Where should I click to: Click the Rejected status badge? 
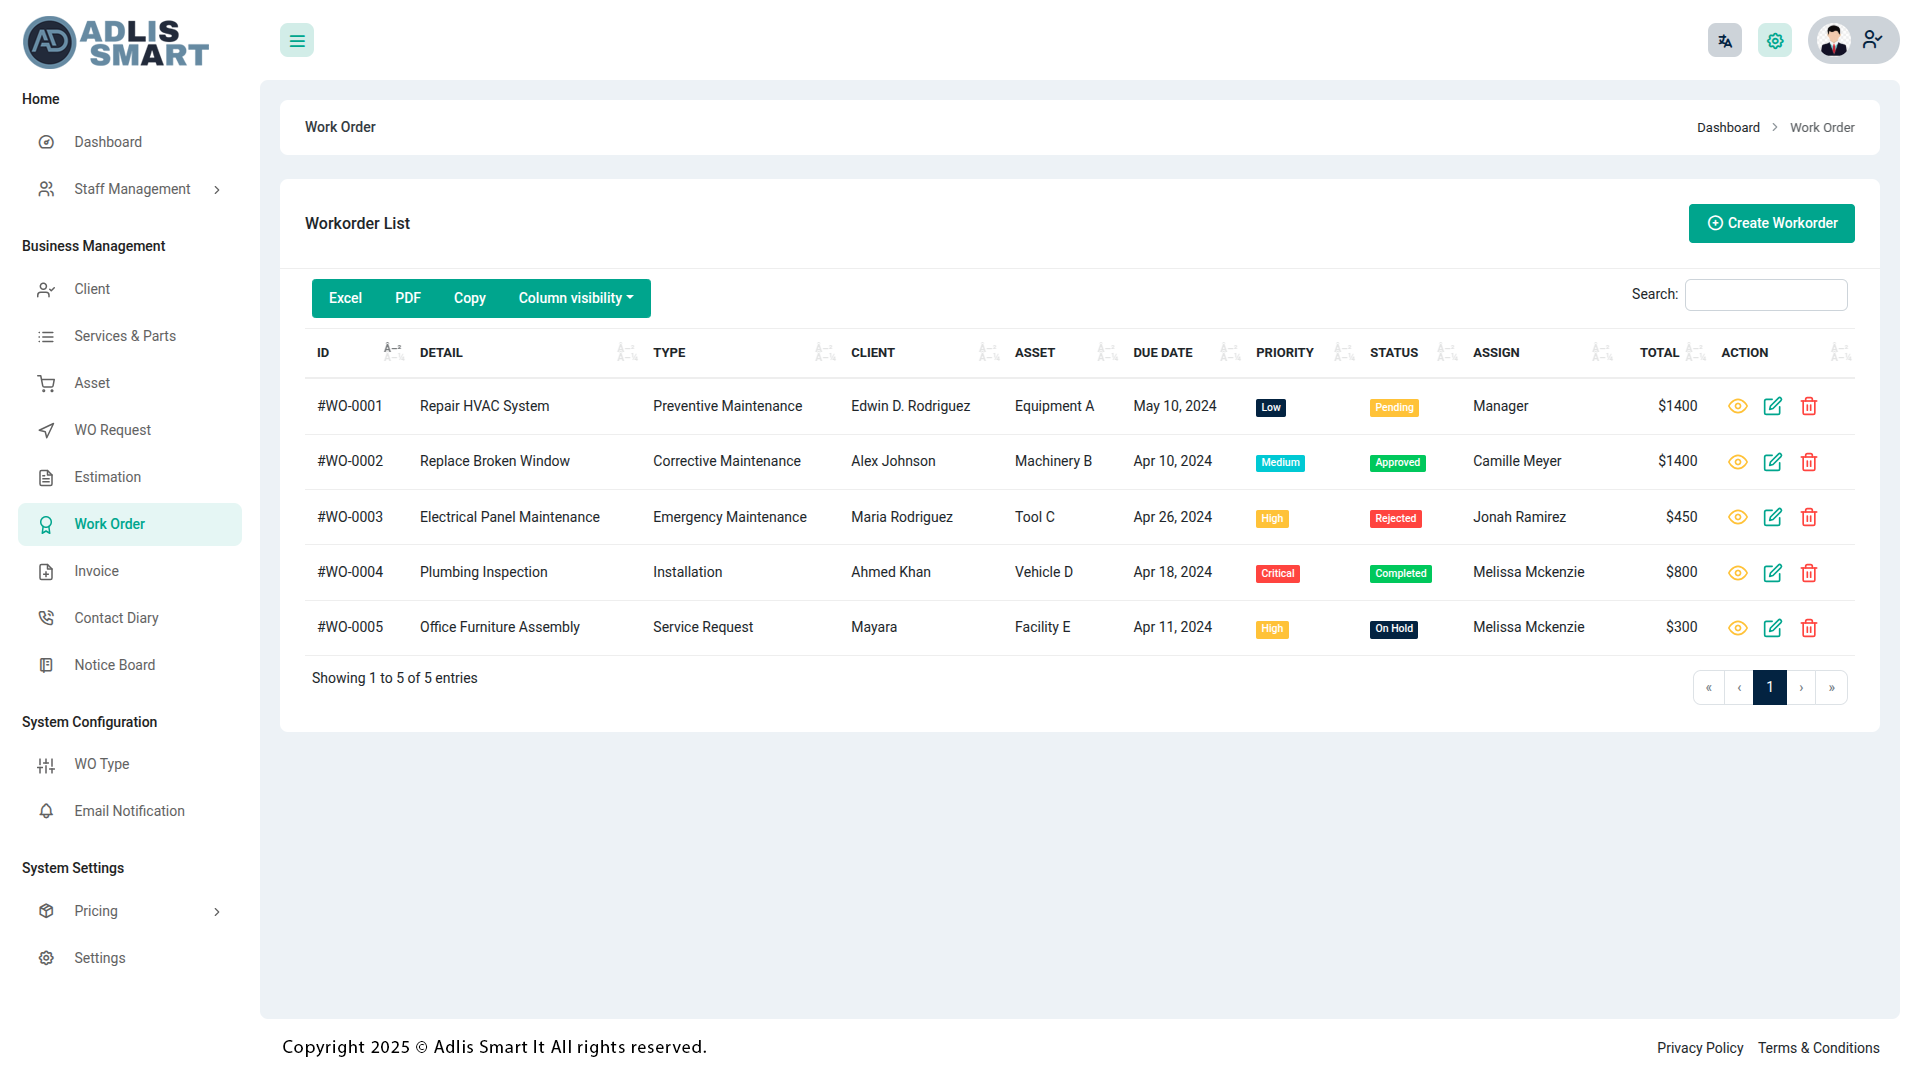(x=1395, y=518)
